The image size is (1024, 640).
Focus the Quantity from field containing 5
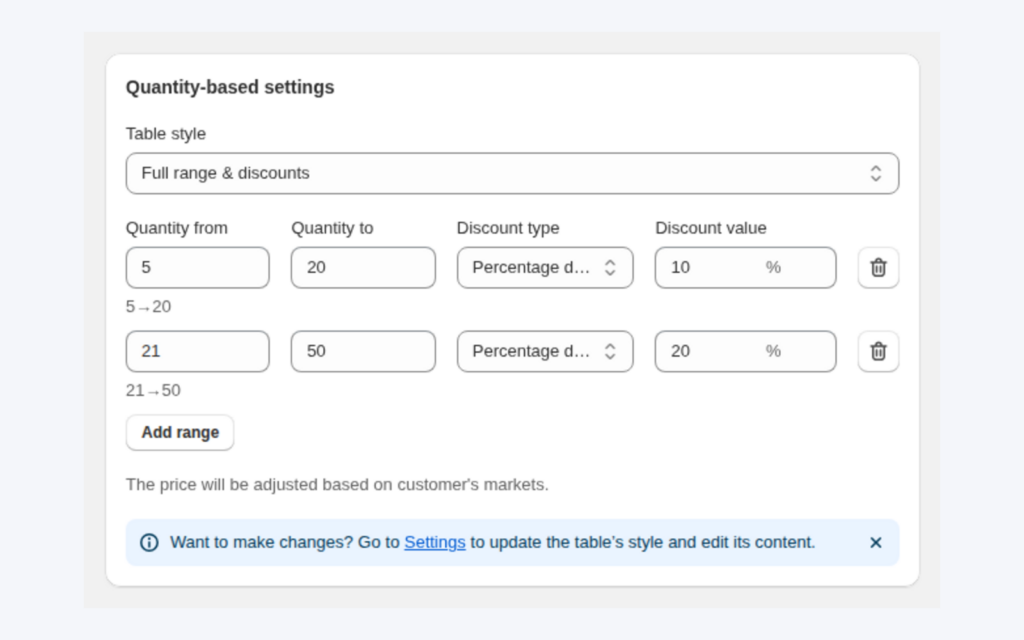(x=197, y=267)
